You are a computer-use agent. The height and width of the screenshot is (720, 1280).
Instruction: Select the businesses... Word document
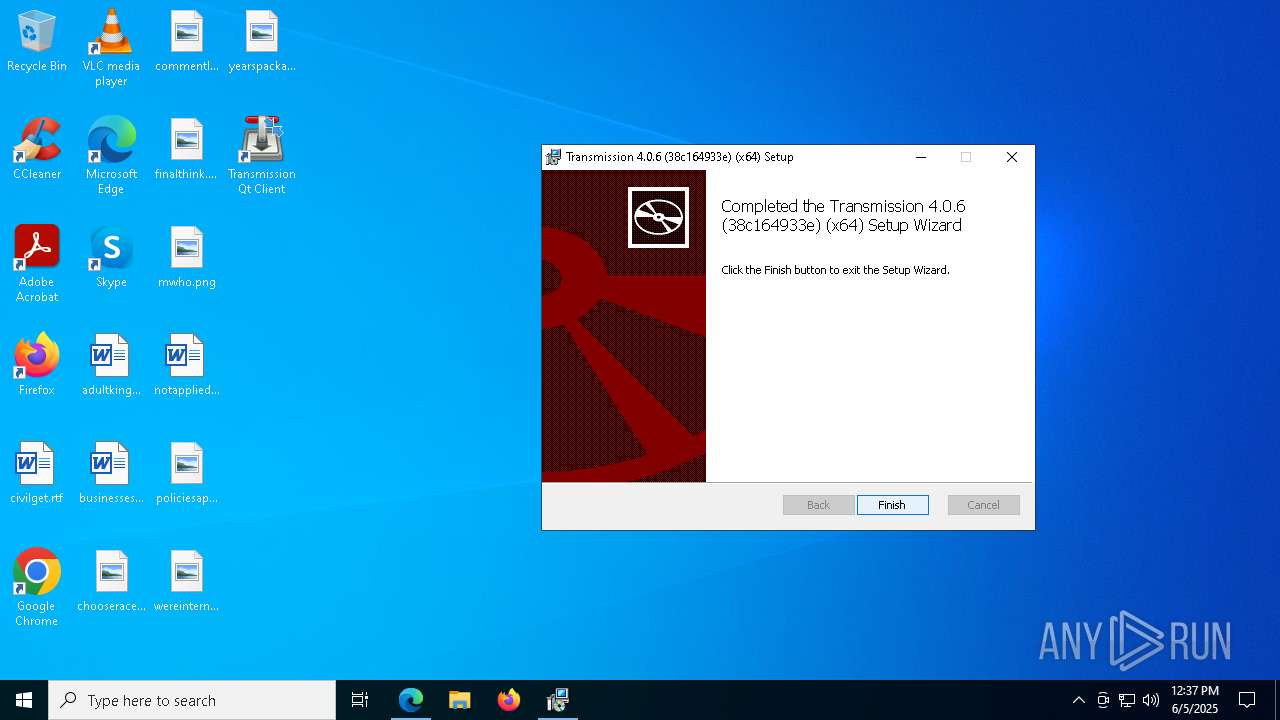click(x=111, y=474)
